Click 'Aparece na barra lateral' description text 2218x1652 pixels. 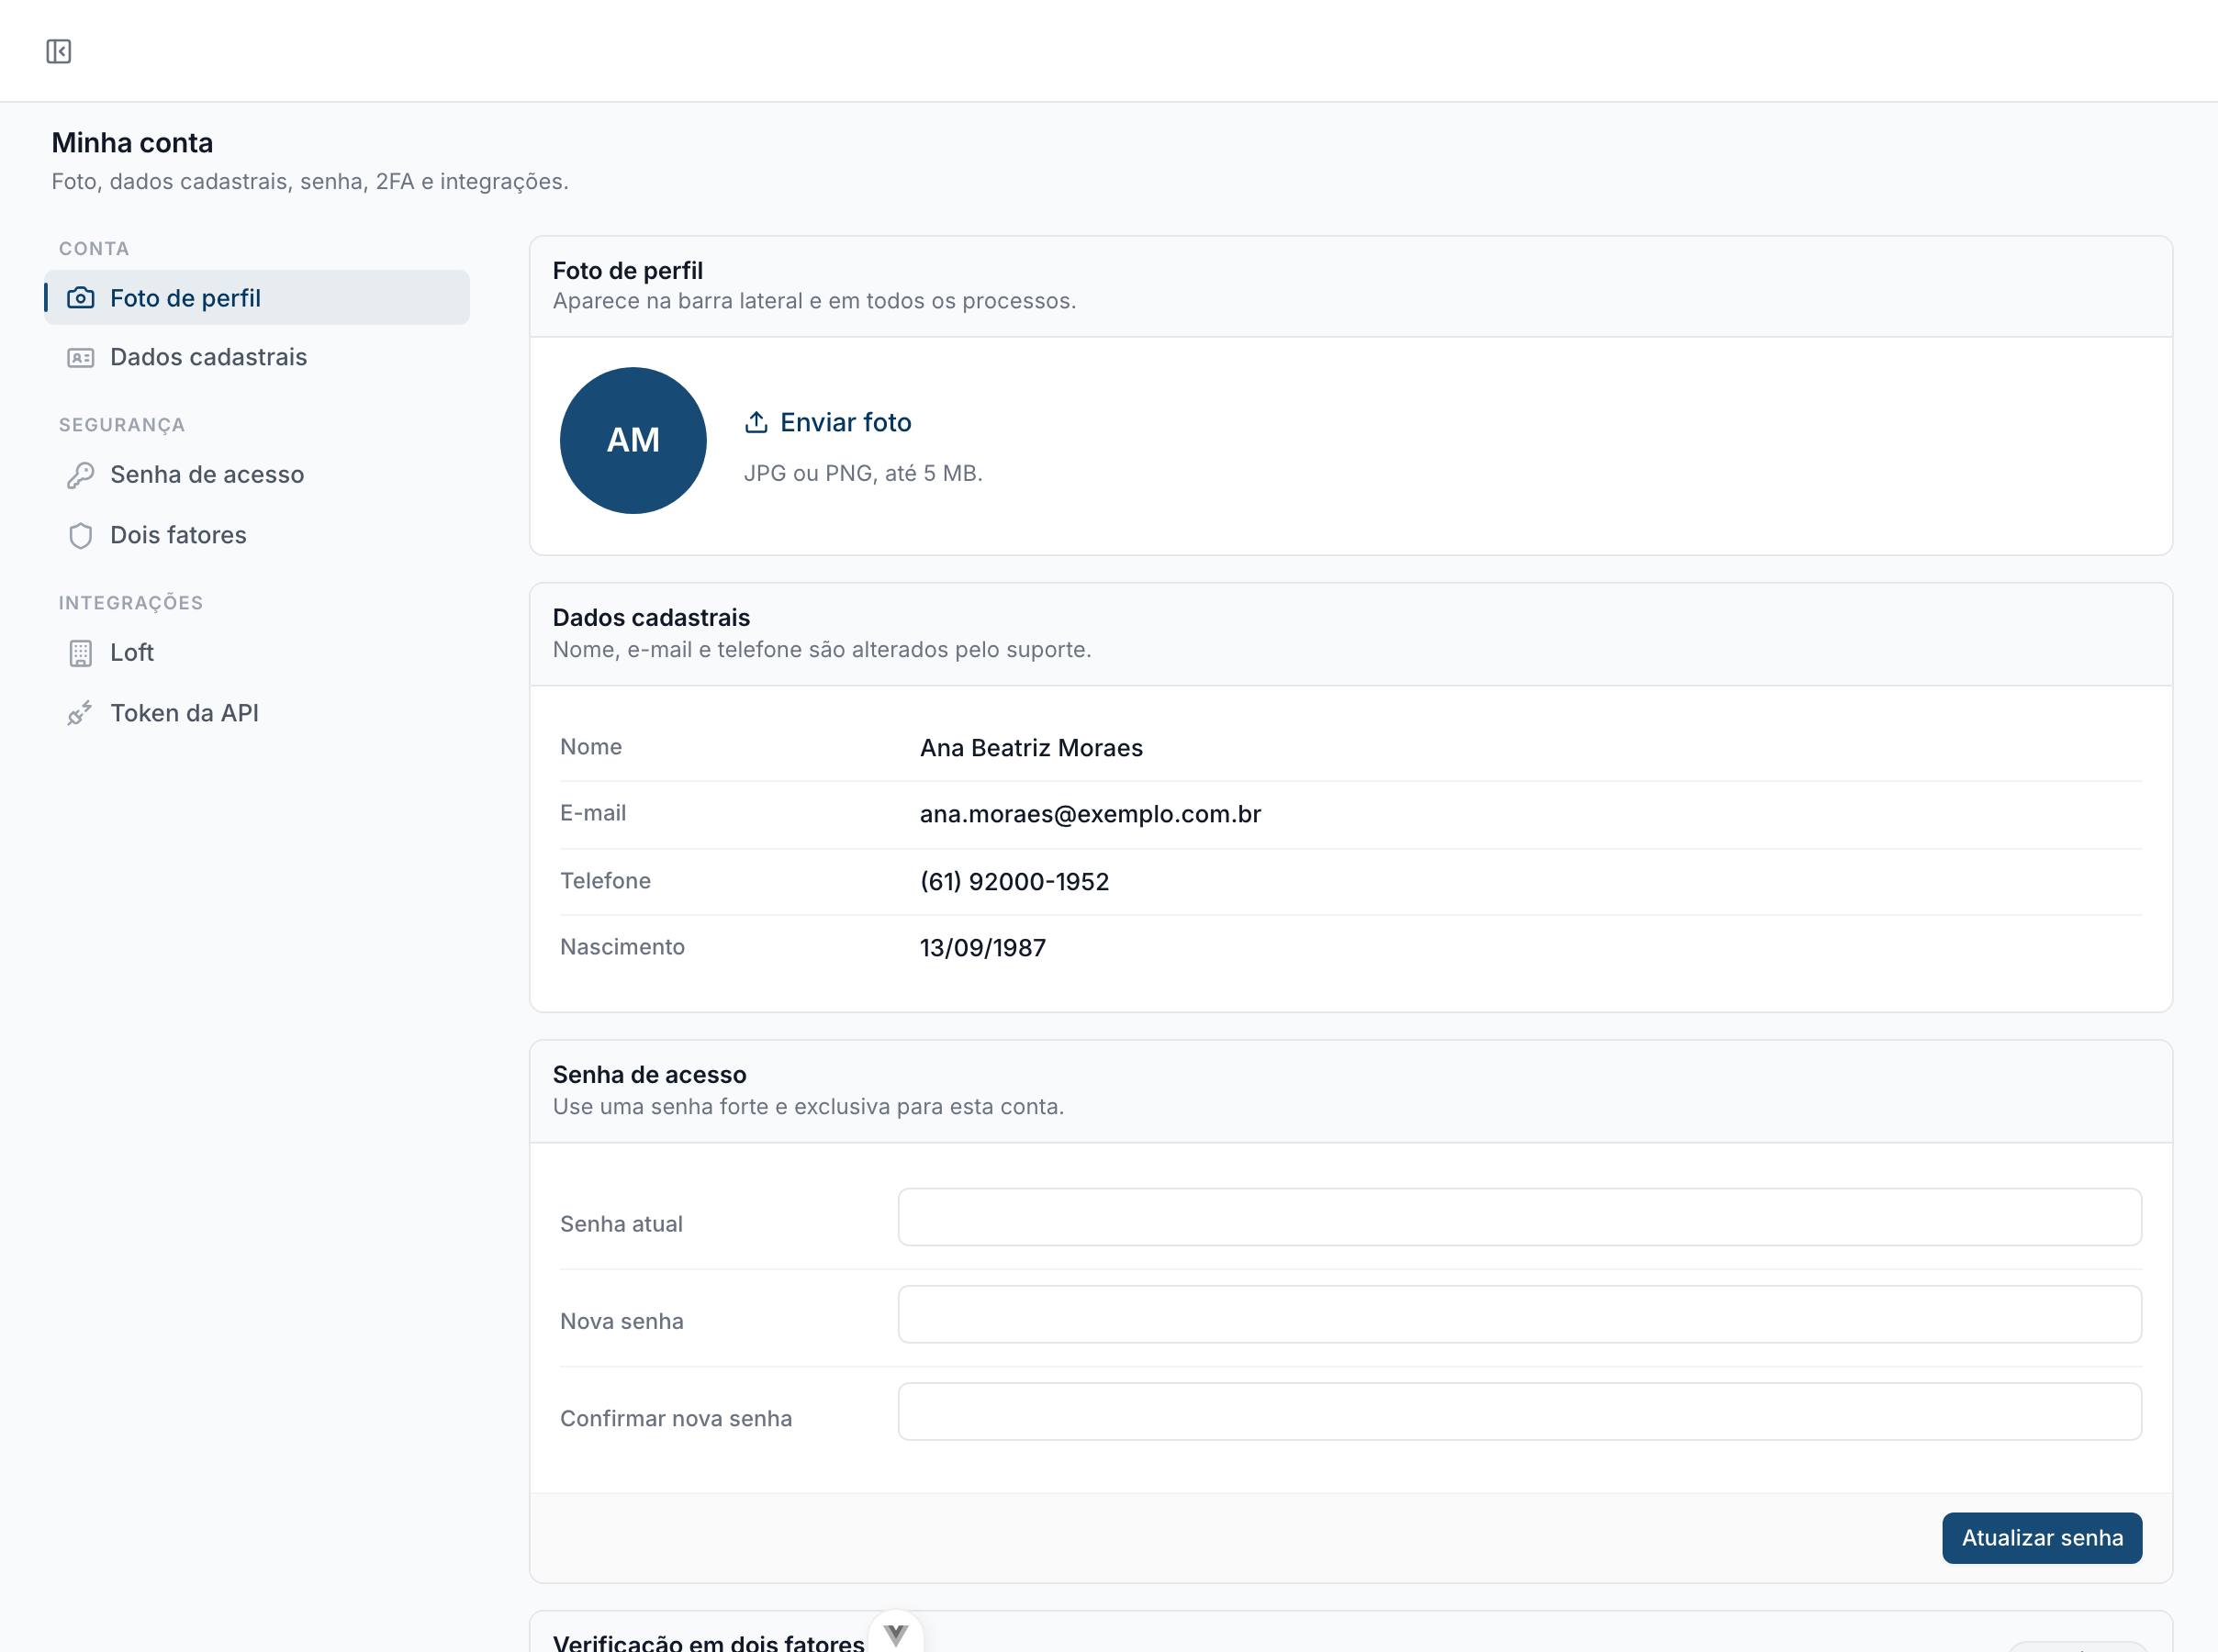[x=814, y=301]
